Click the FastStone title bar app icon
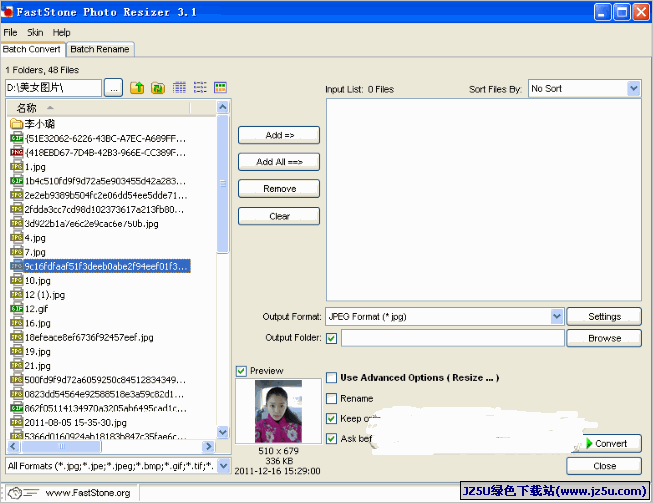This screenshot has width=653, height=503. click(7, 11)
